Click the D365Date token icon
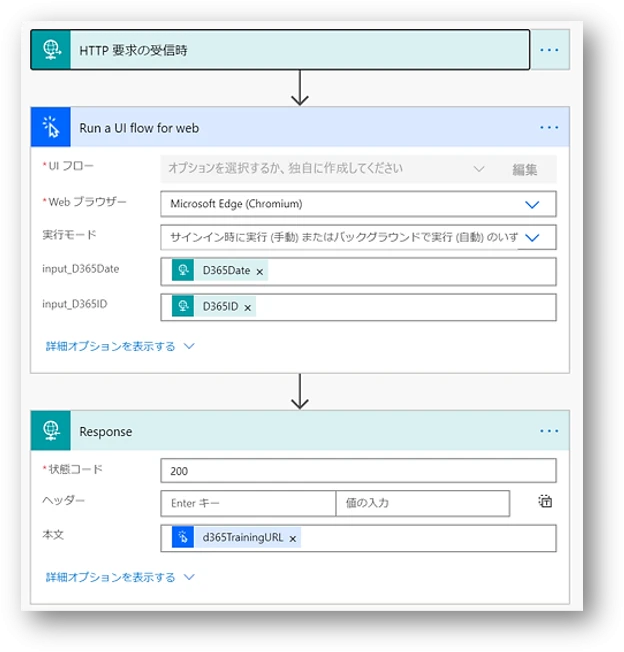624x652 pixels. 183,270
